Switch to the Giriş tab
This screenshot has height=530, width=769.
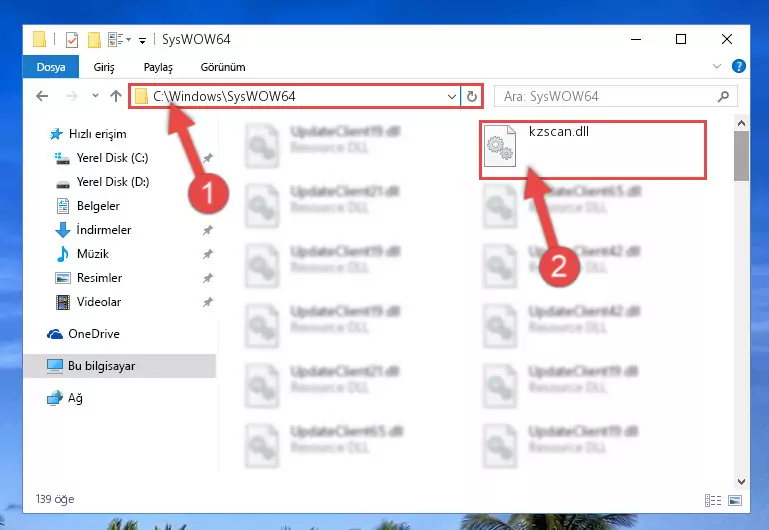tap(103, 67)
